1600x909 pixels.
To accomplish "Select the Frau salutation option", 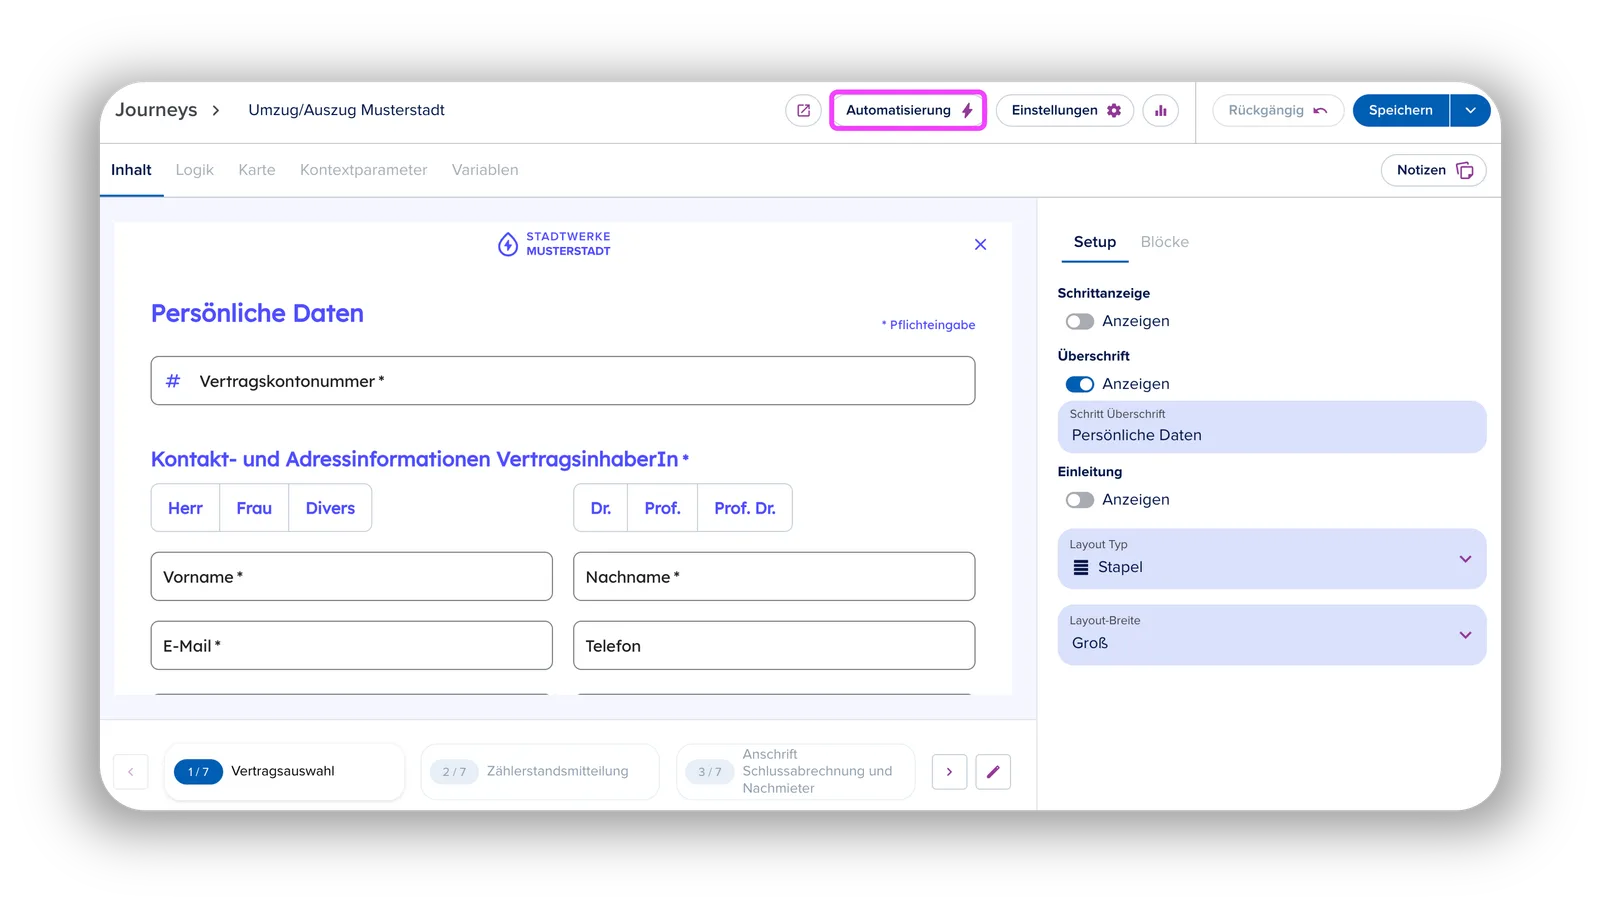I will tap(254, 508).
